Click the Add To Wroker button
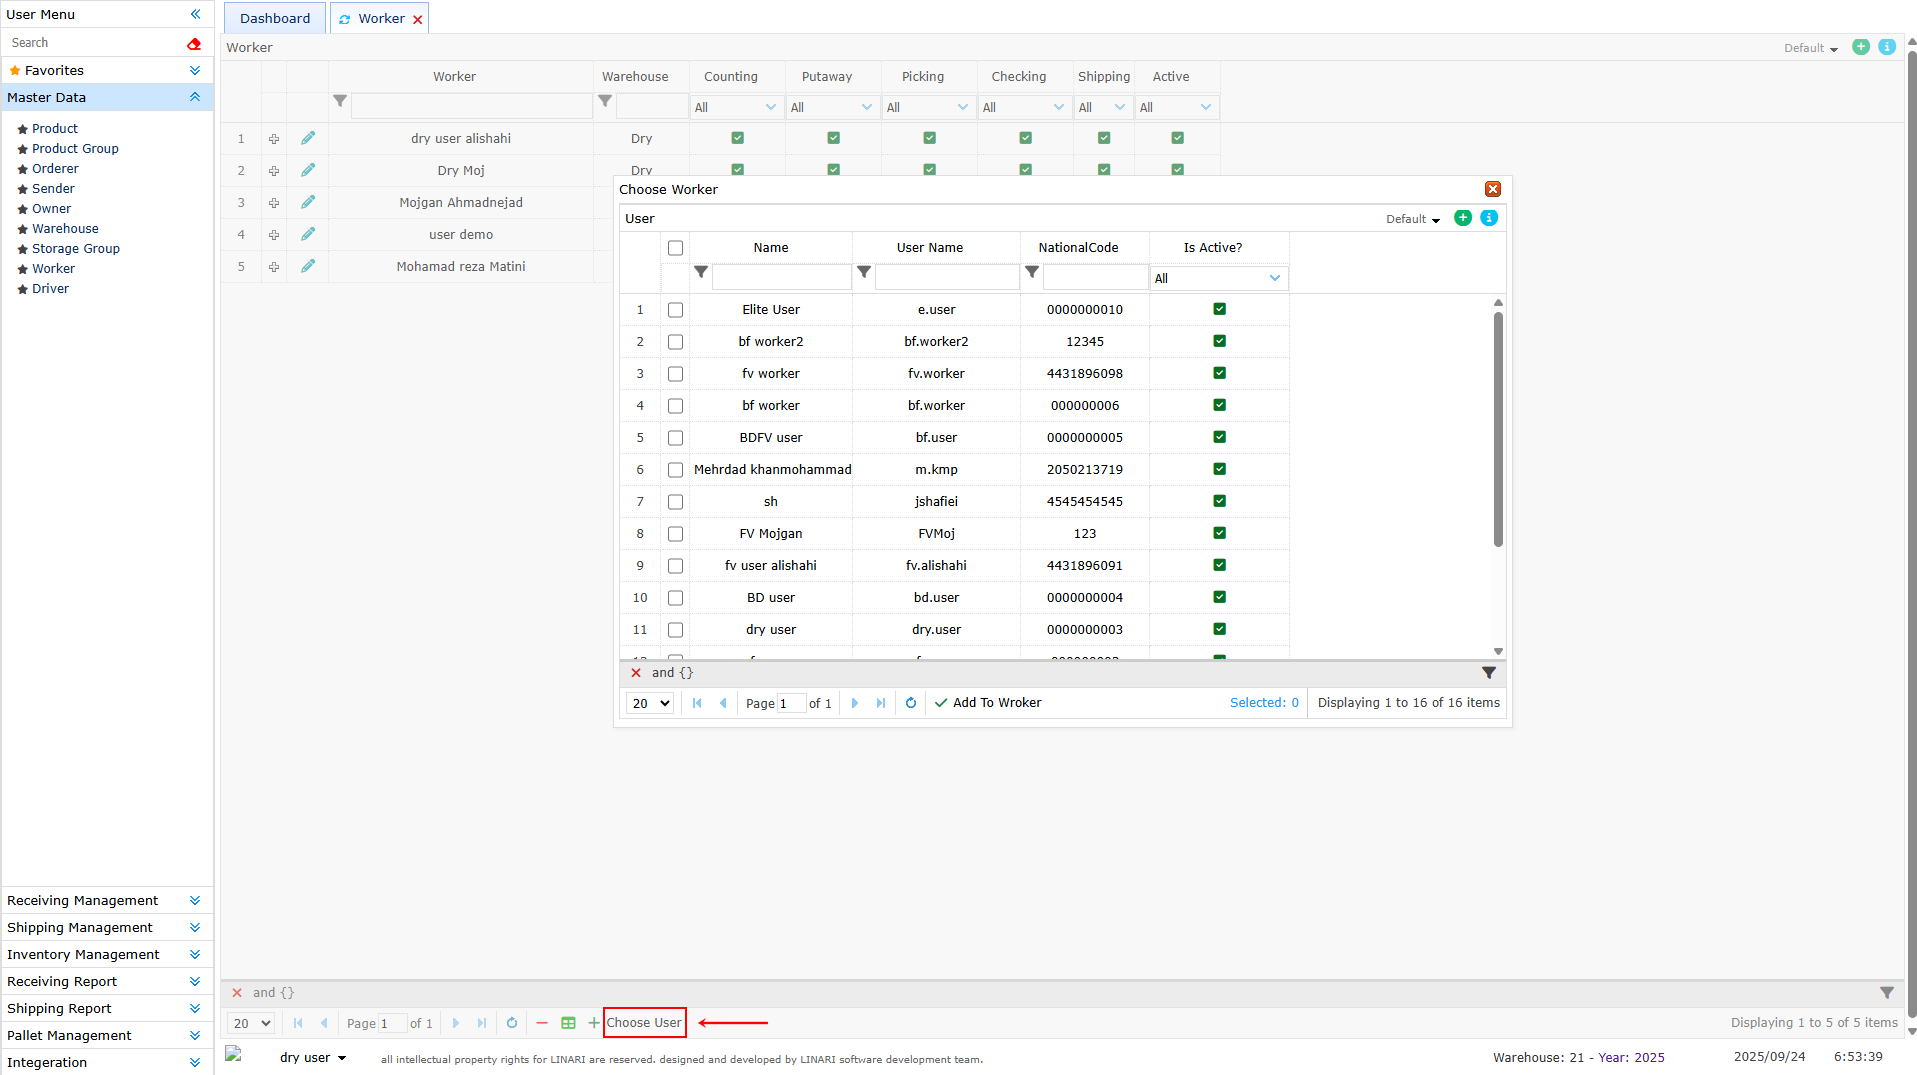The height and width of the screenshot is (1075, 1917). coord(988,703)
